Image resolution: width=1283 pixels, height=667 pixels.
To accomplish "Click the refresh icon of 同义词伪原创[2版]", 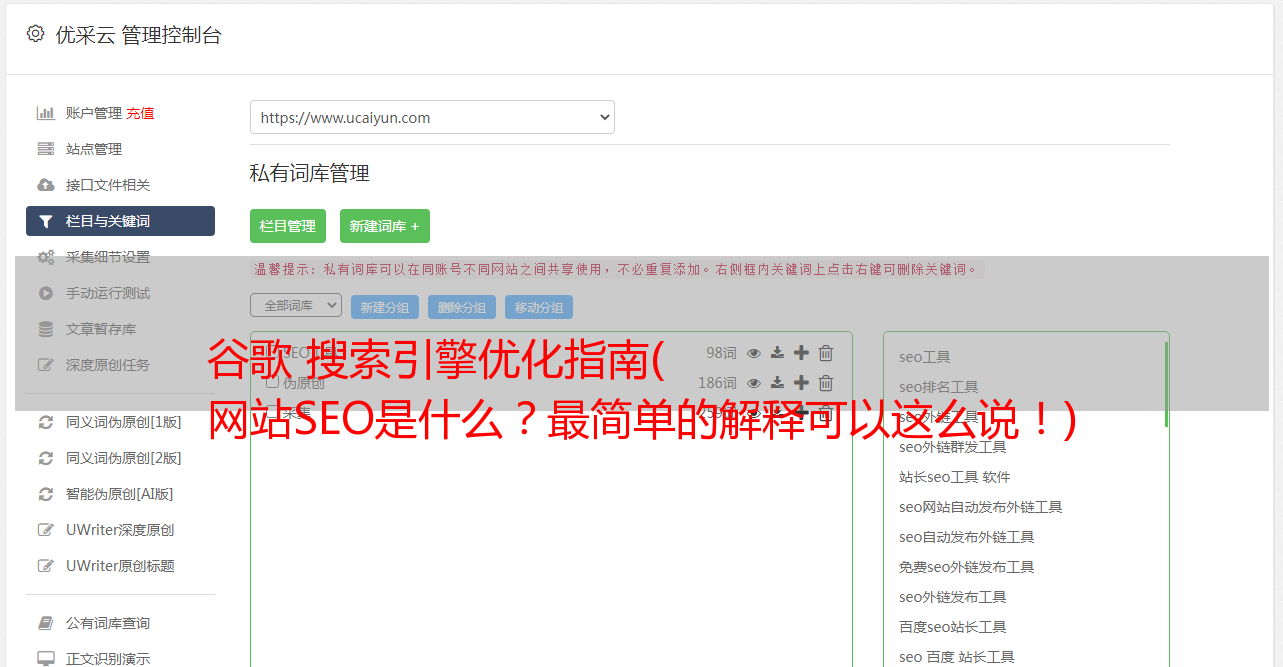I will point(45,458).
